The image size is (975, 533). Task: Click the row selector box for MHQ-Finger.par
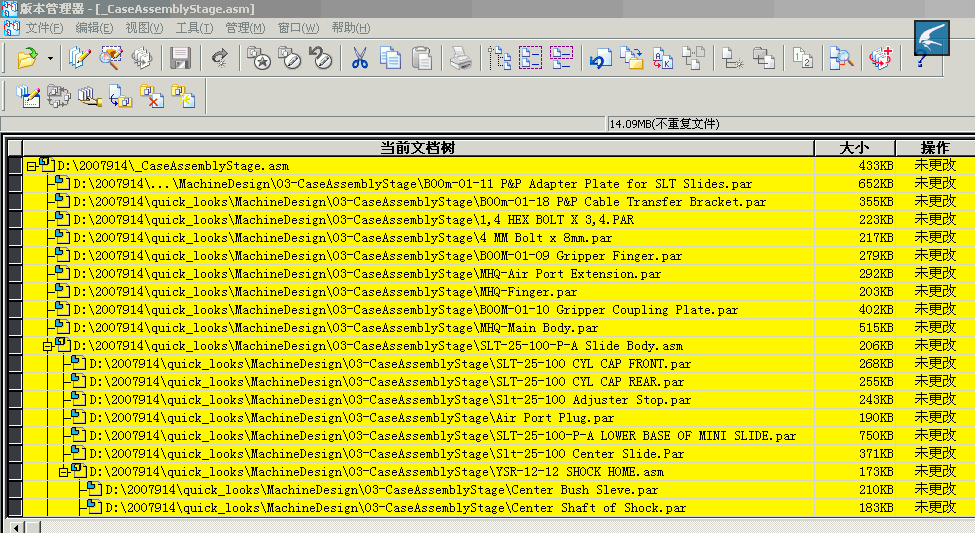[15, 292]
